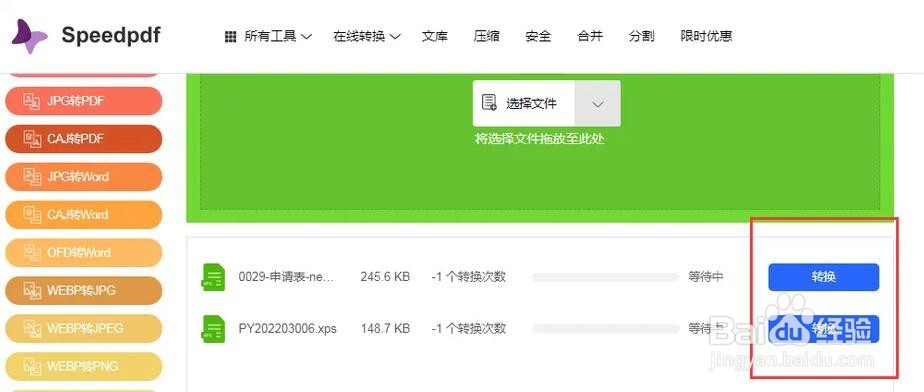
Task: Click the progress bar for PY202203006.xps
Action: pos(606,329)
